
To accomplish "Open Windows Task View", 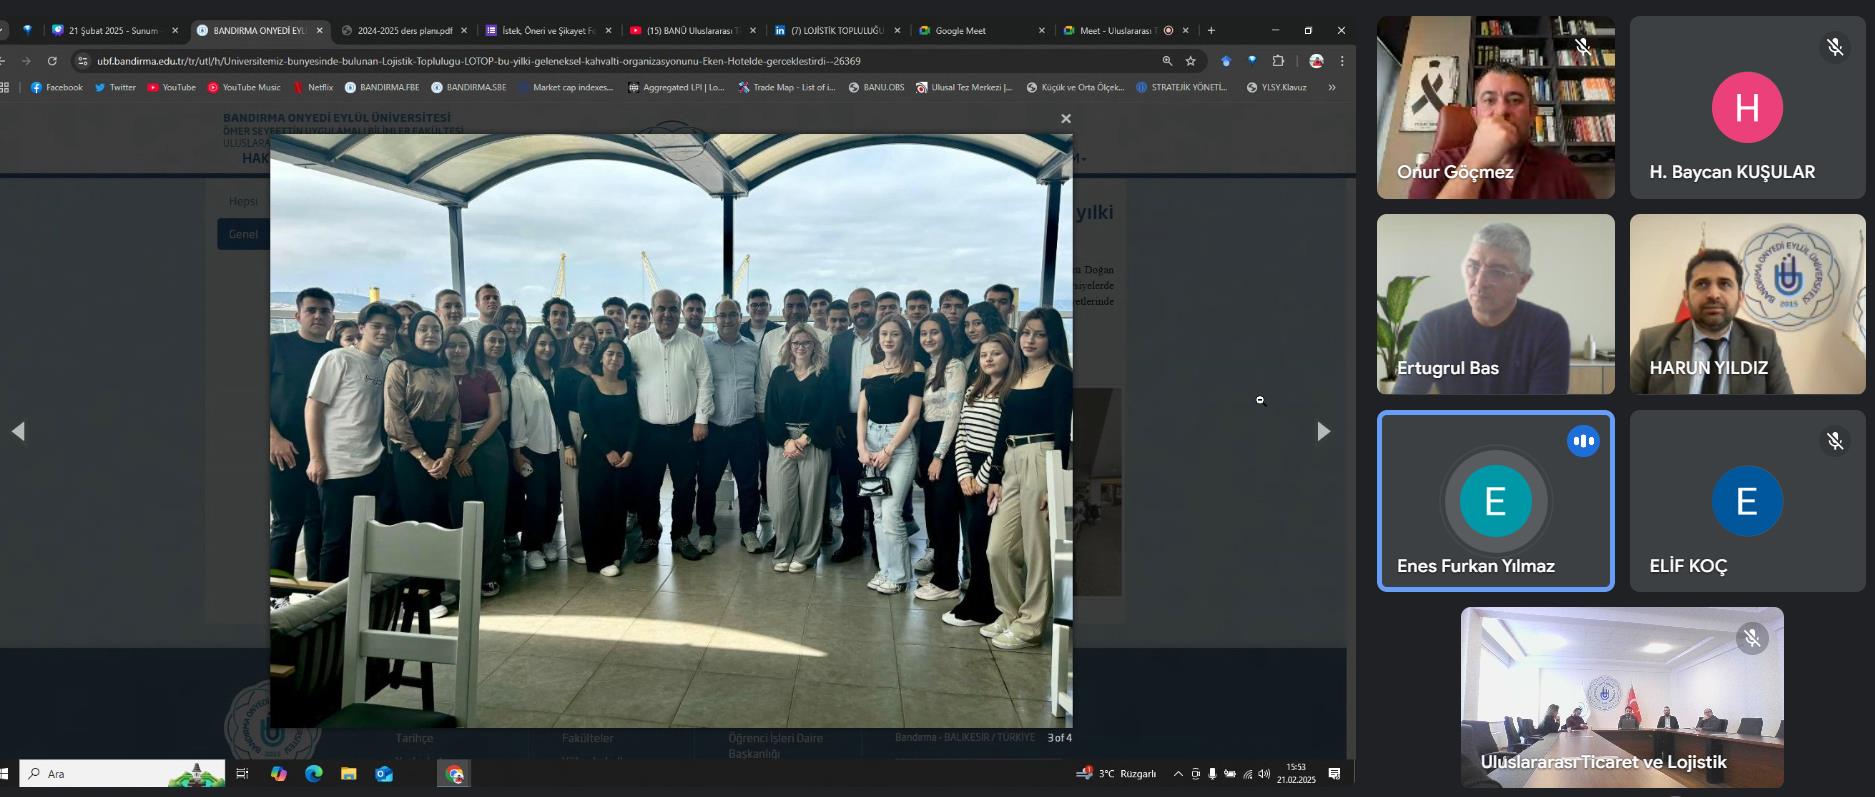I will pos(242,774).
